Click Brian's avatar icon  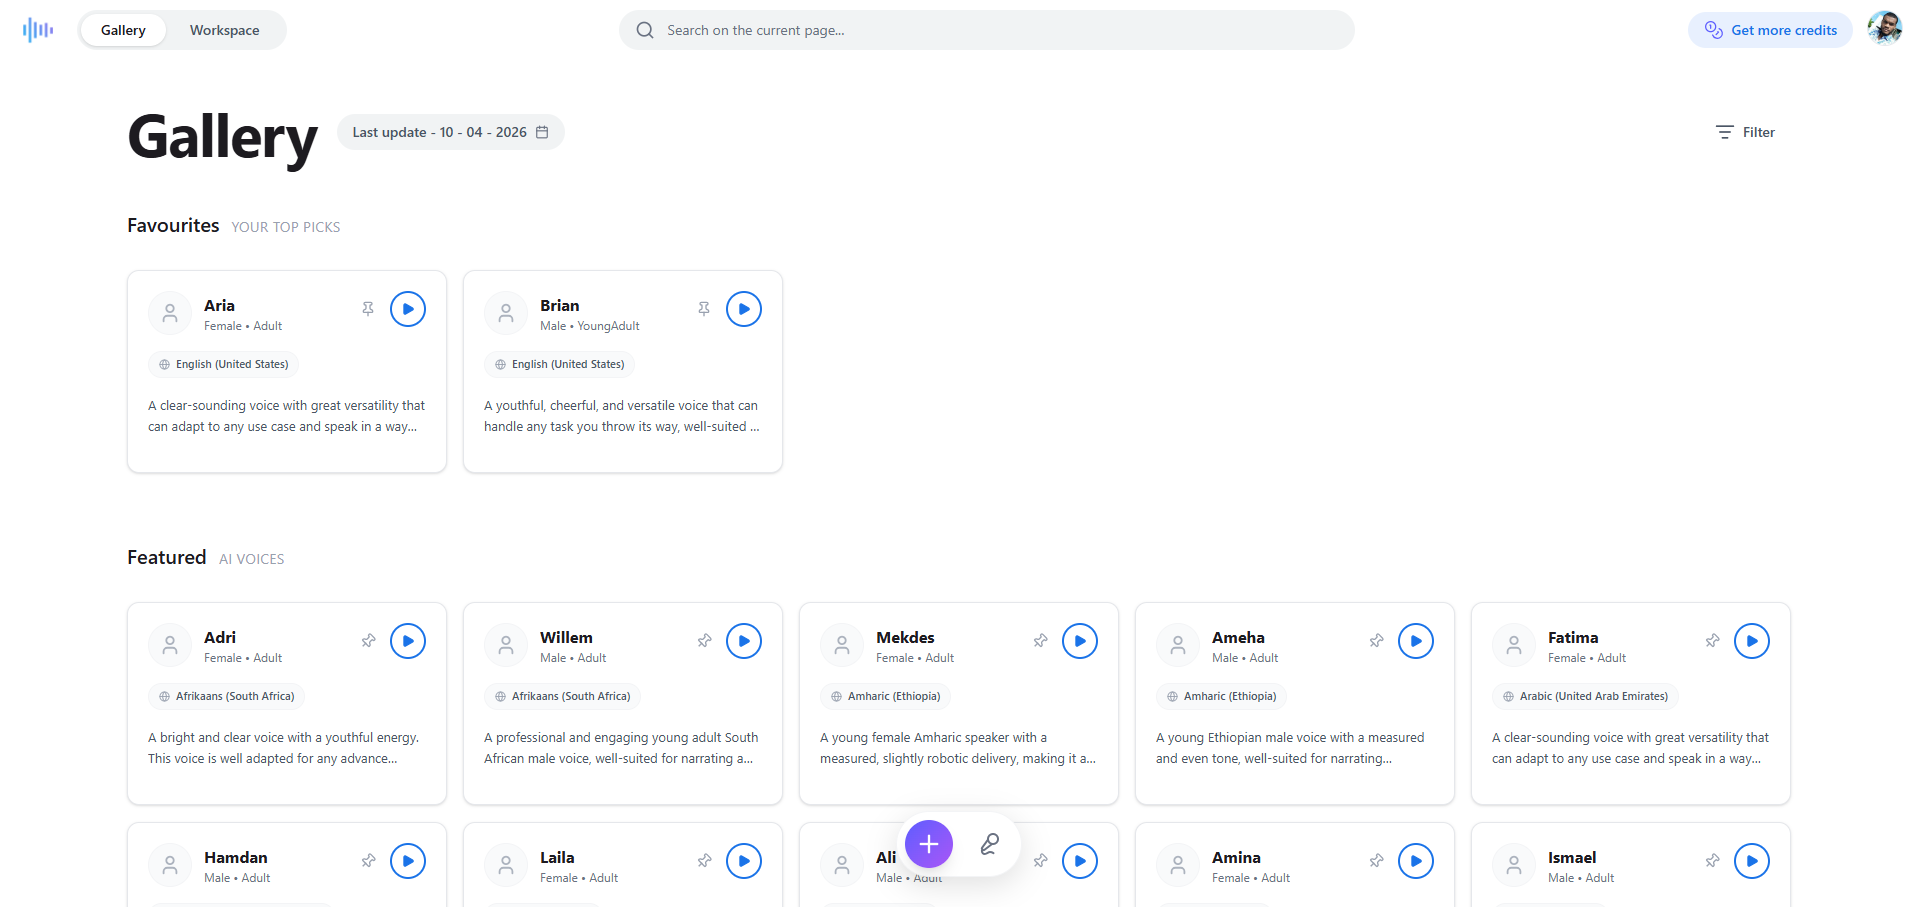(506, 314)
